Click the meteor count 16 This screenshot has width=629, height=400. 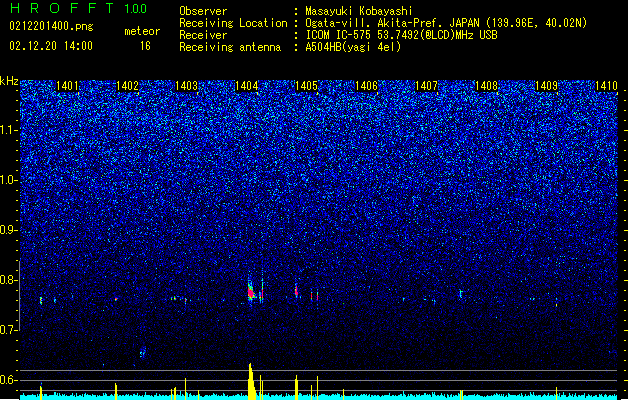[145, 46]
